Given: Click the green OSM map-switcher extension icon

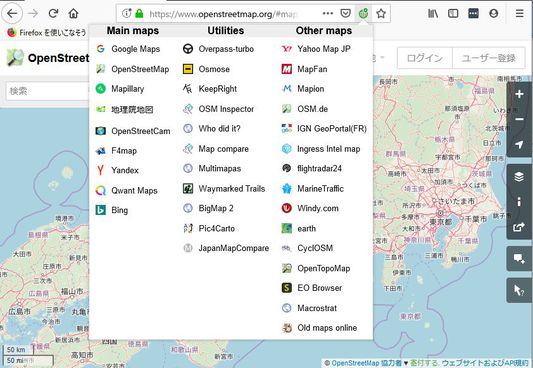Looking at the screenshot, I should point(363,14).
